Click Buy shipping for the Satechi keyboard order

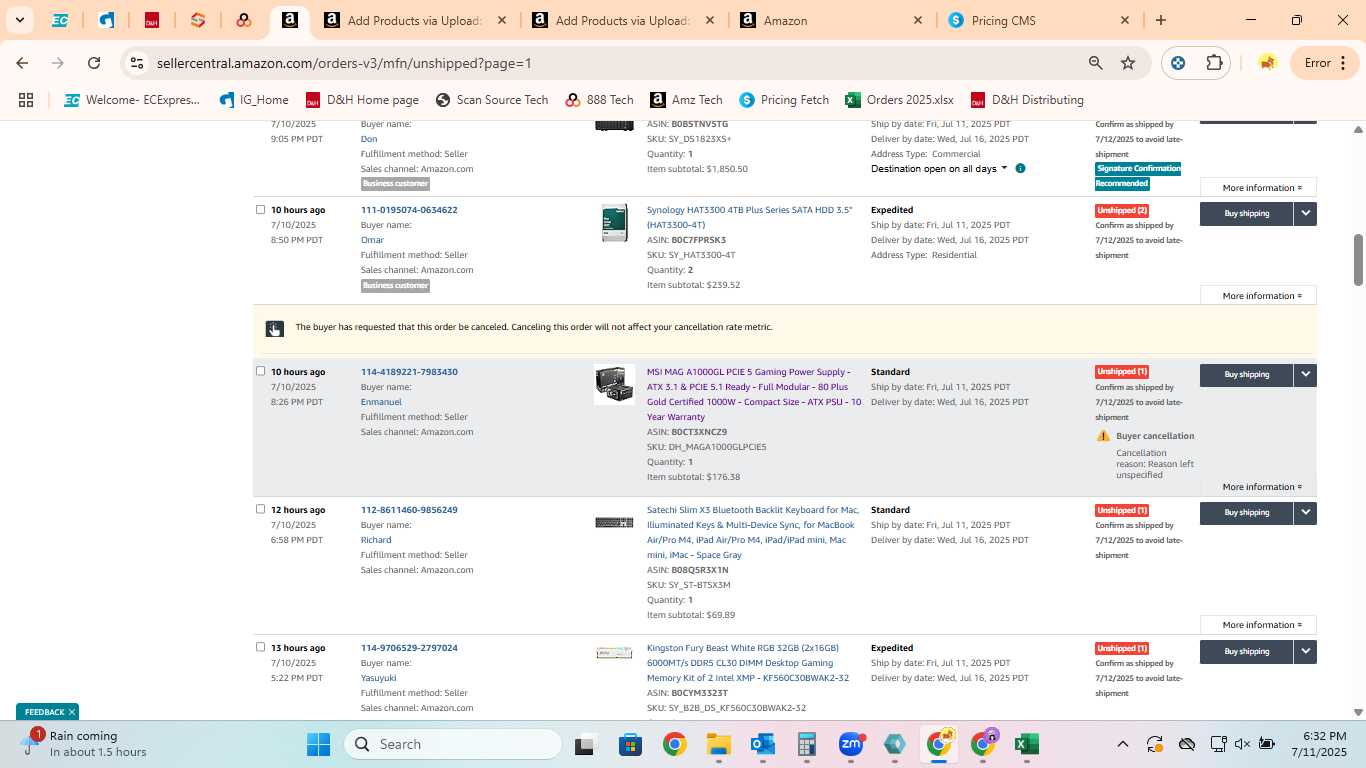pyautogui.click(x=1246, y=512)
